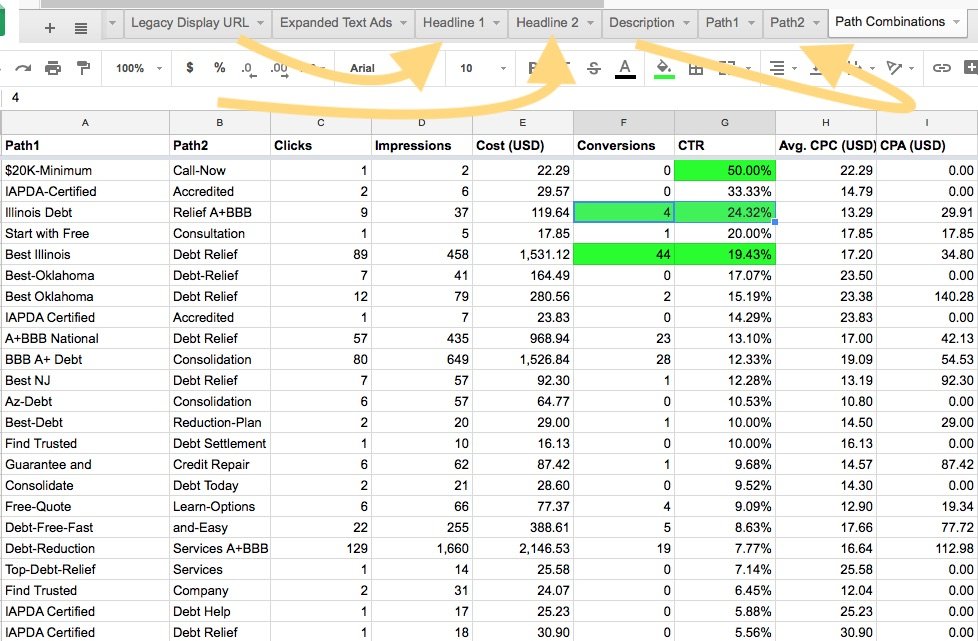978x641 pixels.
Task: Toggle bold formatting
Action: [x=532, y=68]
